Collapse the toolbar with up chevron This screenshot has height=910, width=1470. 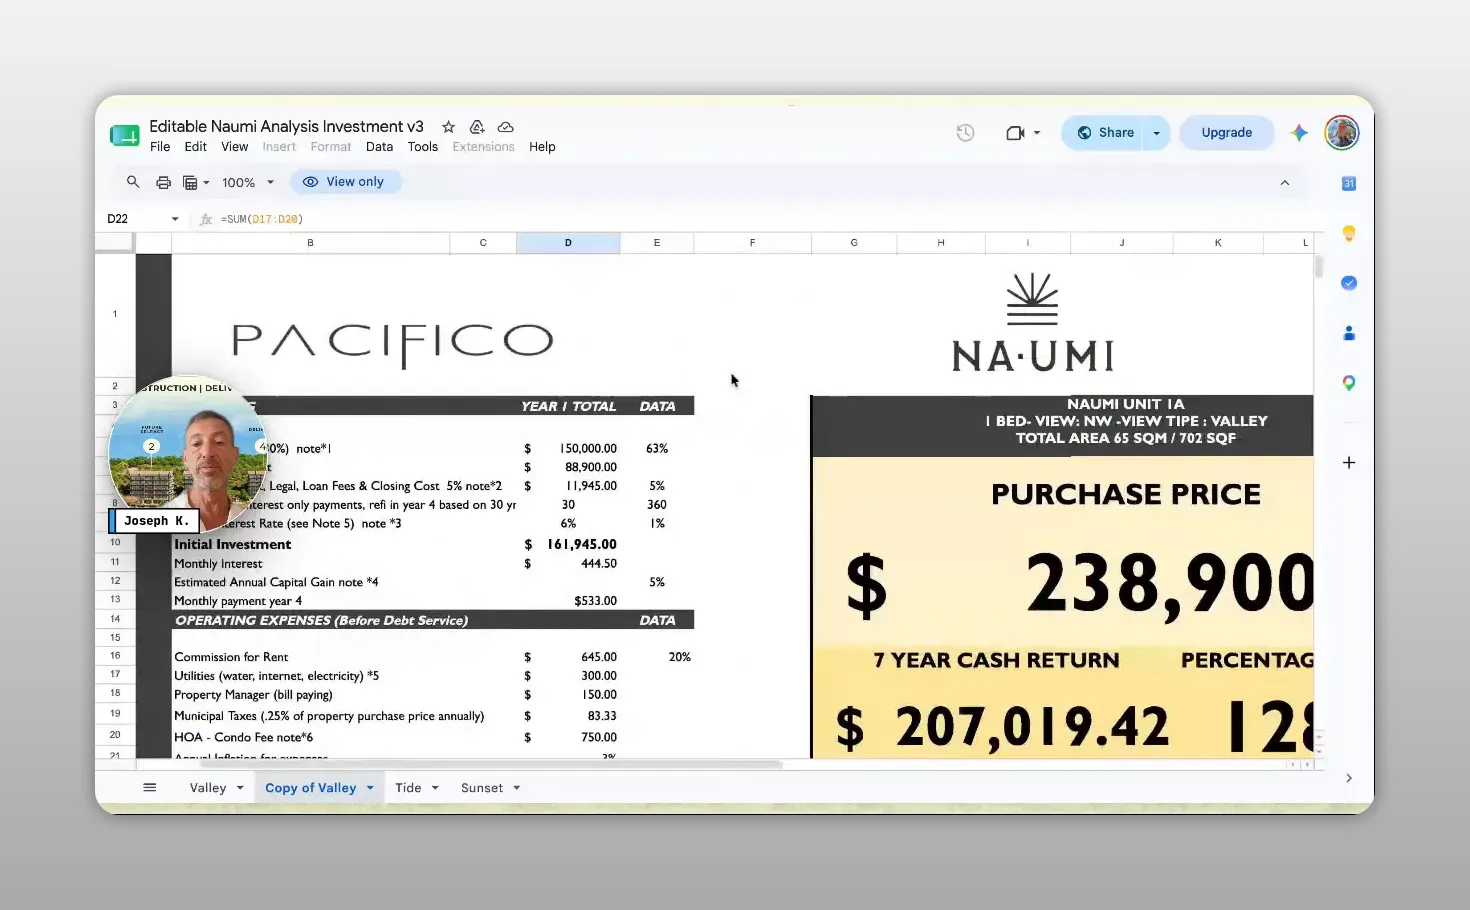click(x=1285, y=183)
